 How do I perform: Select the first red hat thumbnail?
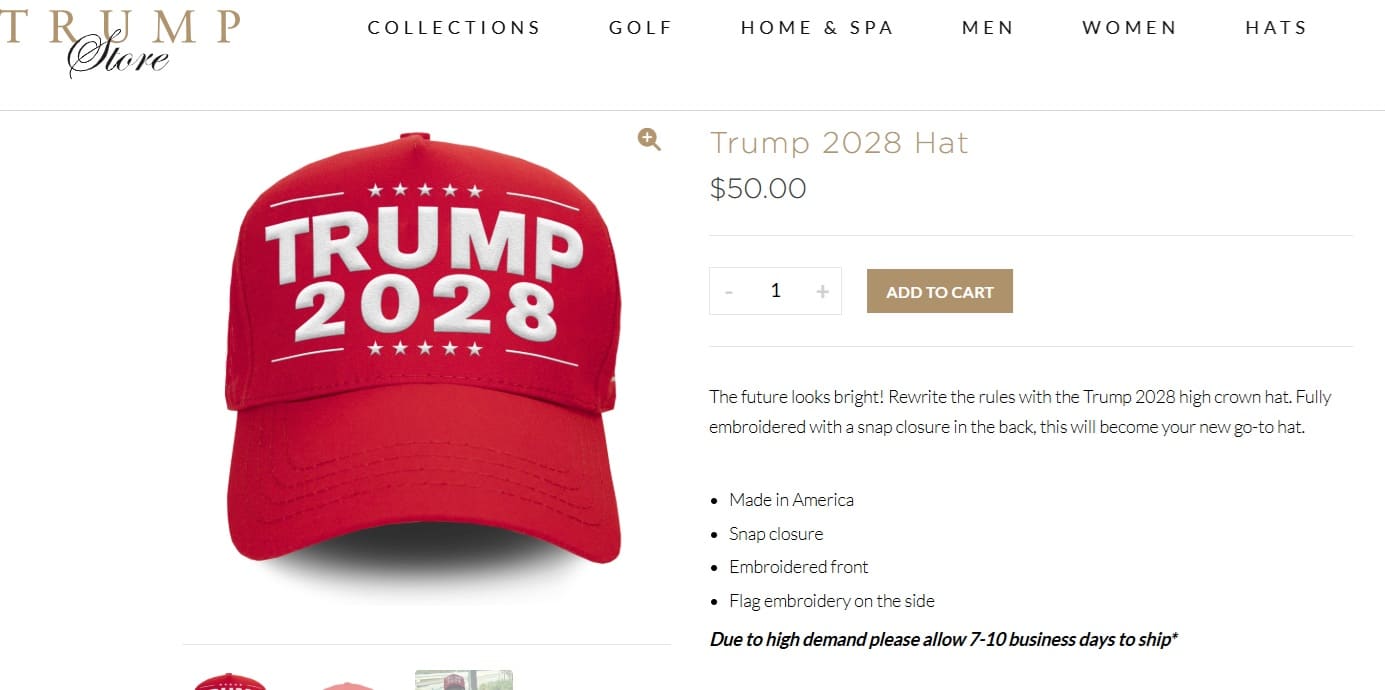point(230,681)
